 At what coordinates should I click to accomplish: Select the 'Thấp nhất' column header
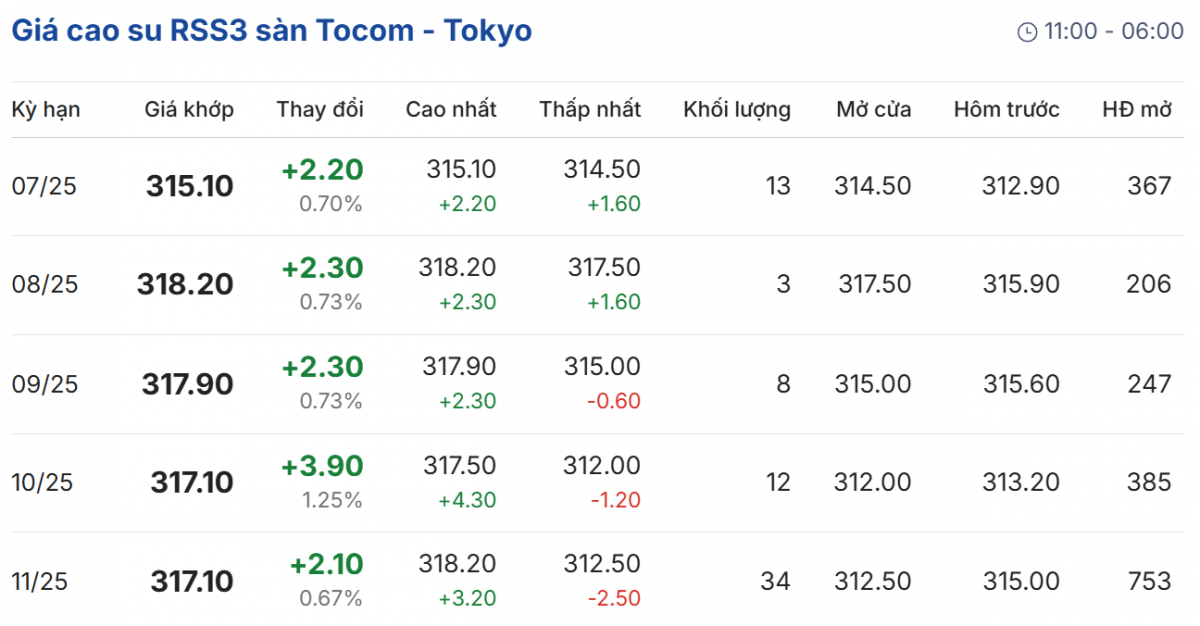click(x=590, y=110)
